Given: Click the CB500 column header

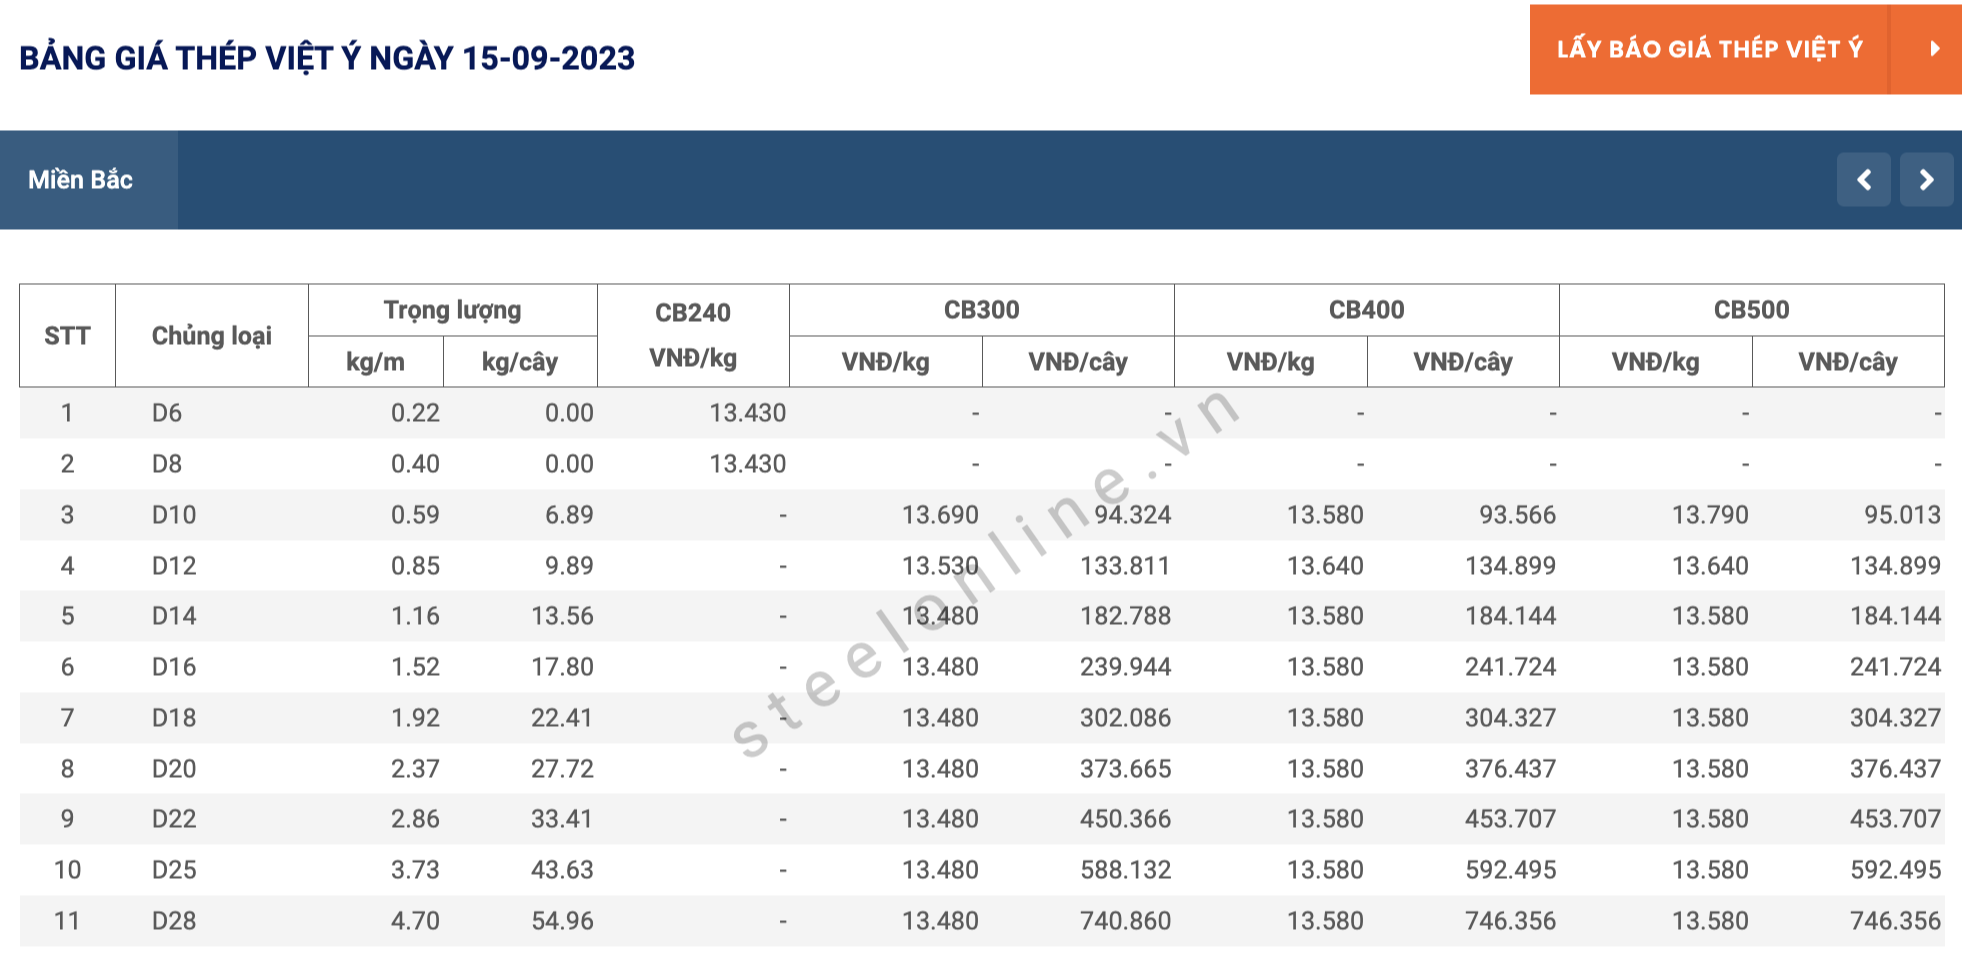Looking at the screenshot, I should (x=1752, y=310).
